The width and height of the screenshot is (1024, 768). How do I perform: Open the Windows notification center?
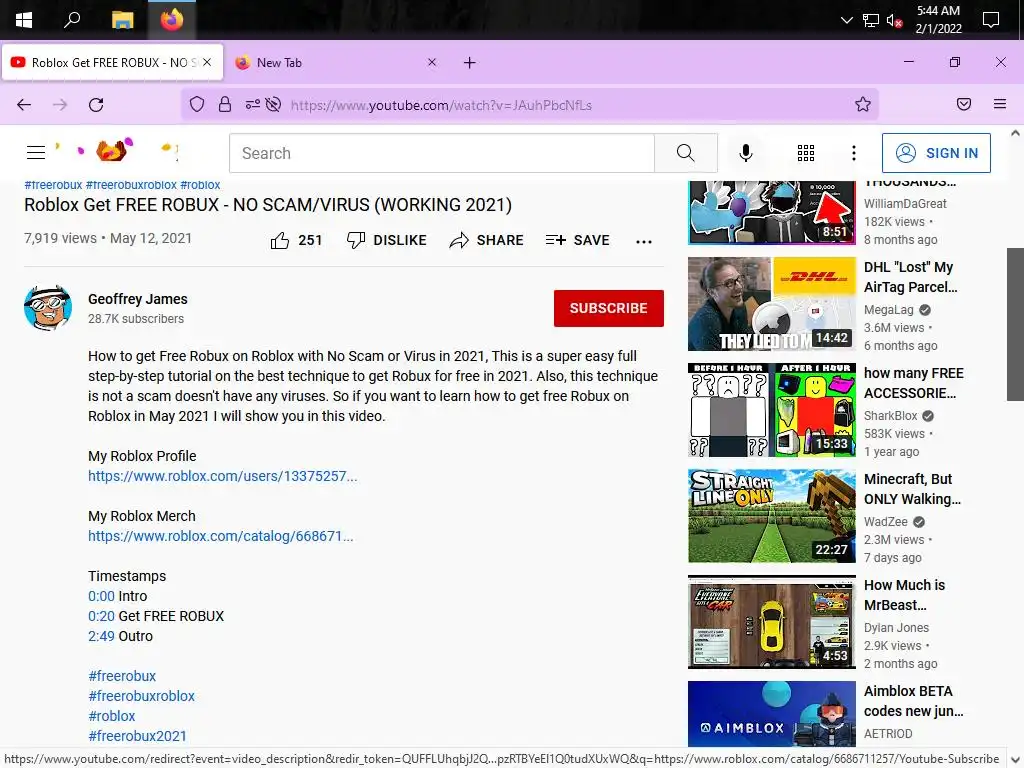[991, 20]
